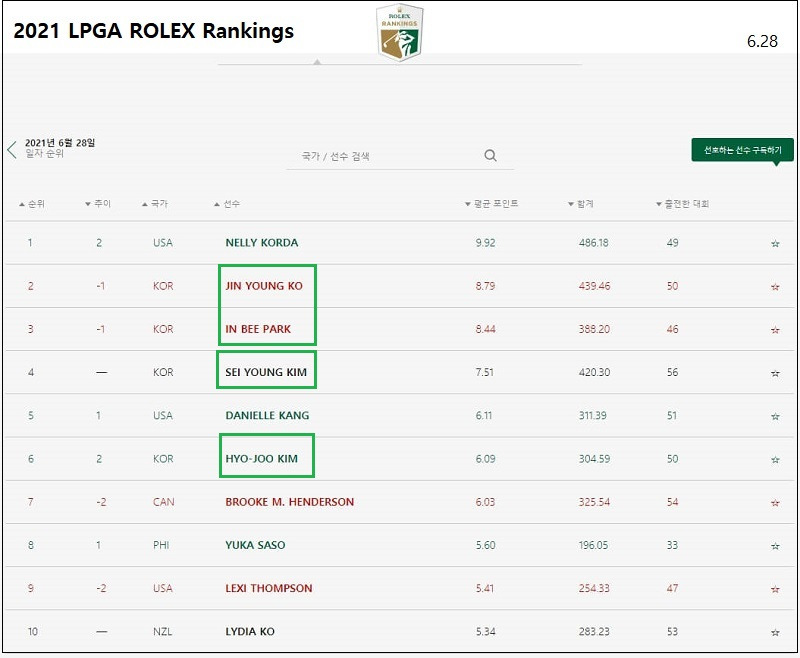Click the favorite star for Nelly Korda
Viewport: 800px width, 658px height.
(x=775, y=244)
